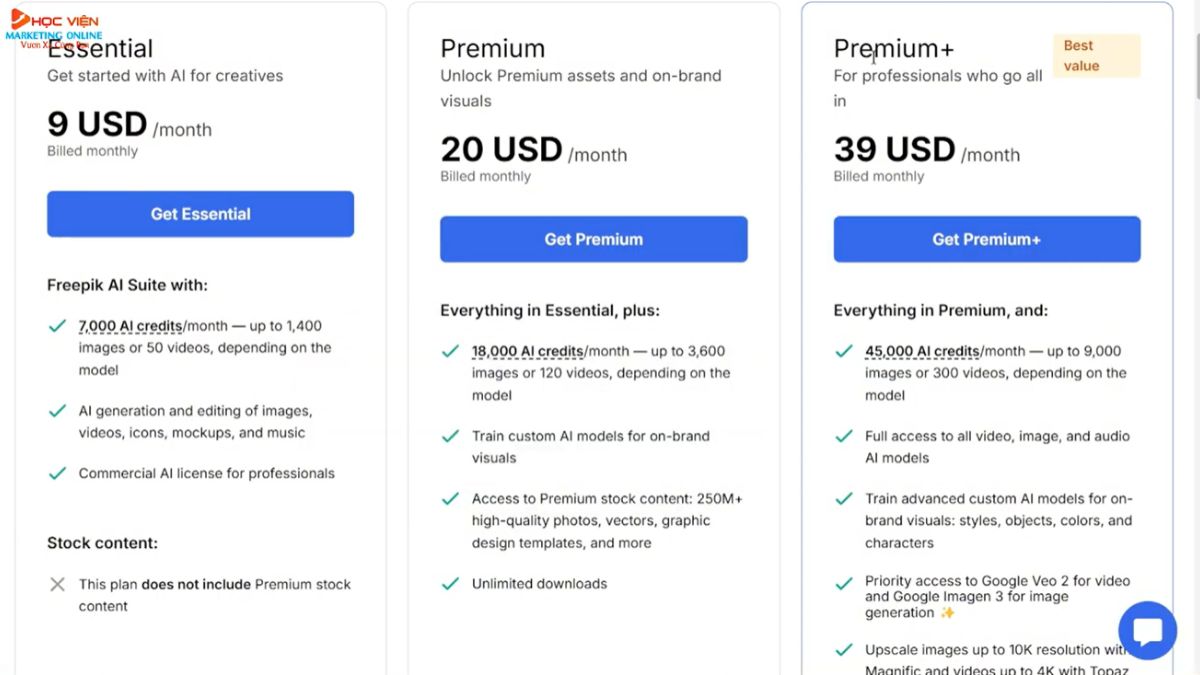The width and height of the screenshot is (1200, 675).
Task: Click the Best value badge
Action: (1096, 56)
